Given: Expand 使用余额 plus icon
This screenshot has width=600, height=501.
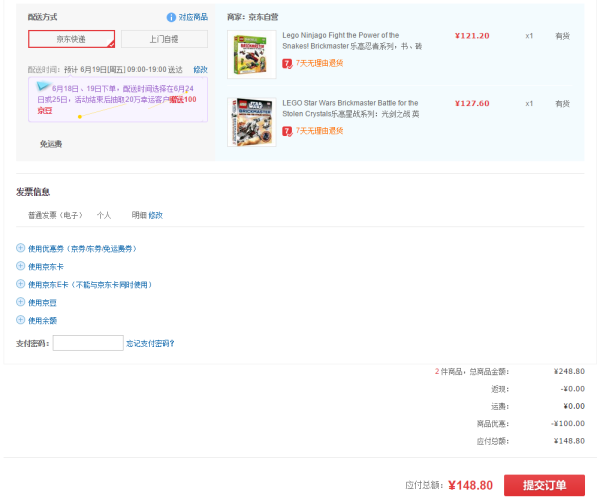Looking at the screenshot, I should click(20, 320).
